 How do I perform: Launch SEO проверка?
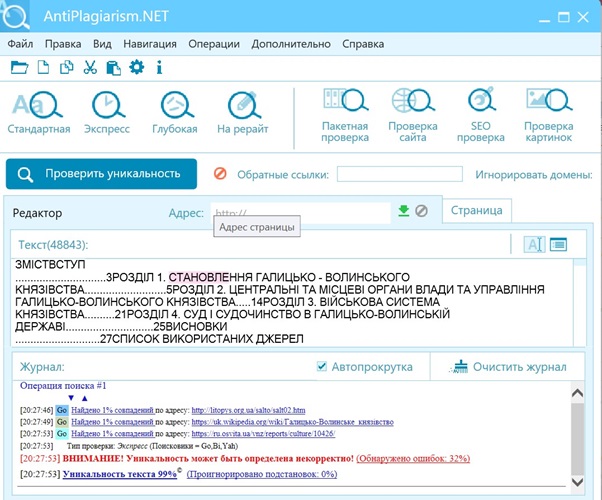click(x=481, y=115)
